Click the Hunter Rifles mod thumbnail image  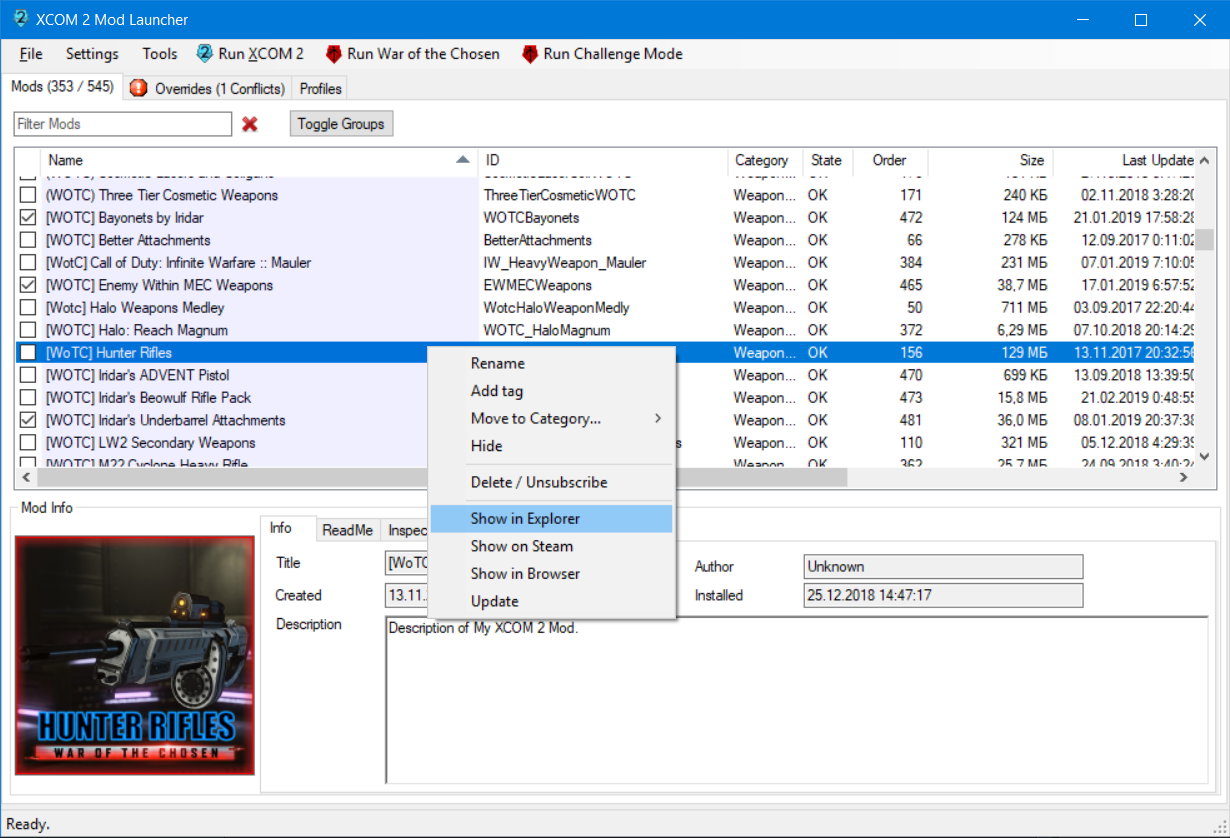135,655
